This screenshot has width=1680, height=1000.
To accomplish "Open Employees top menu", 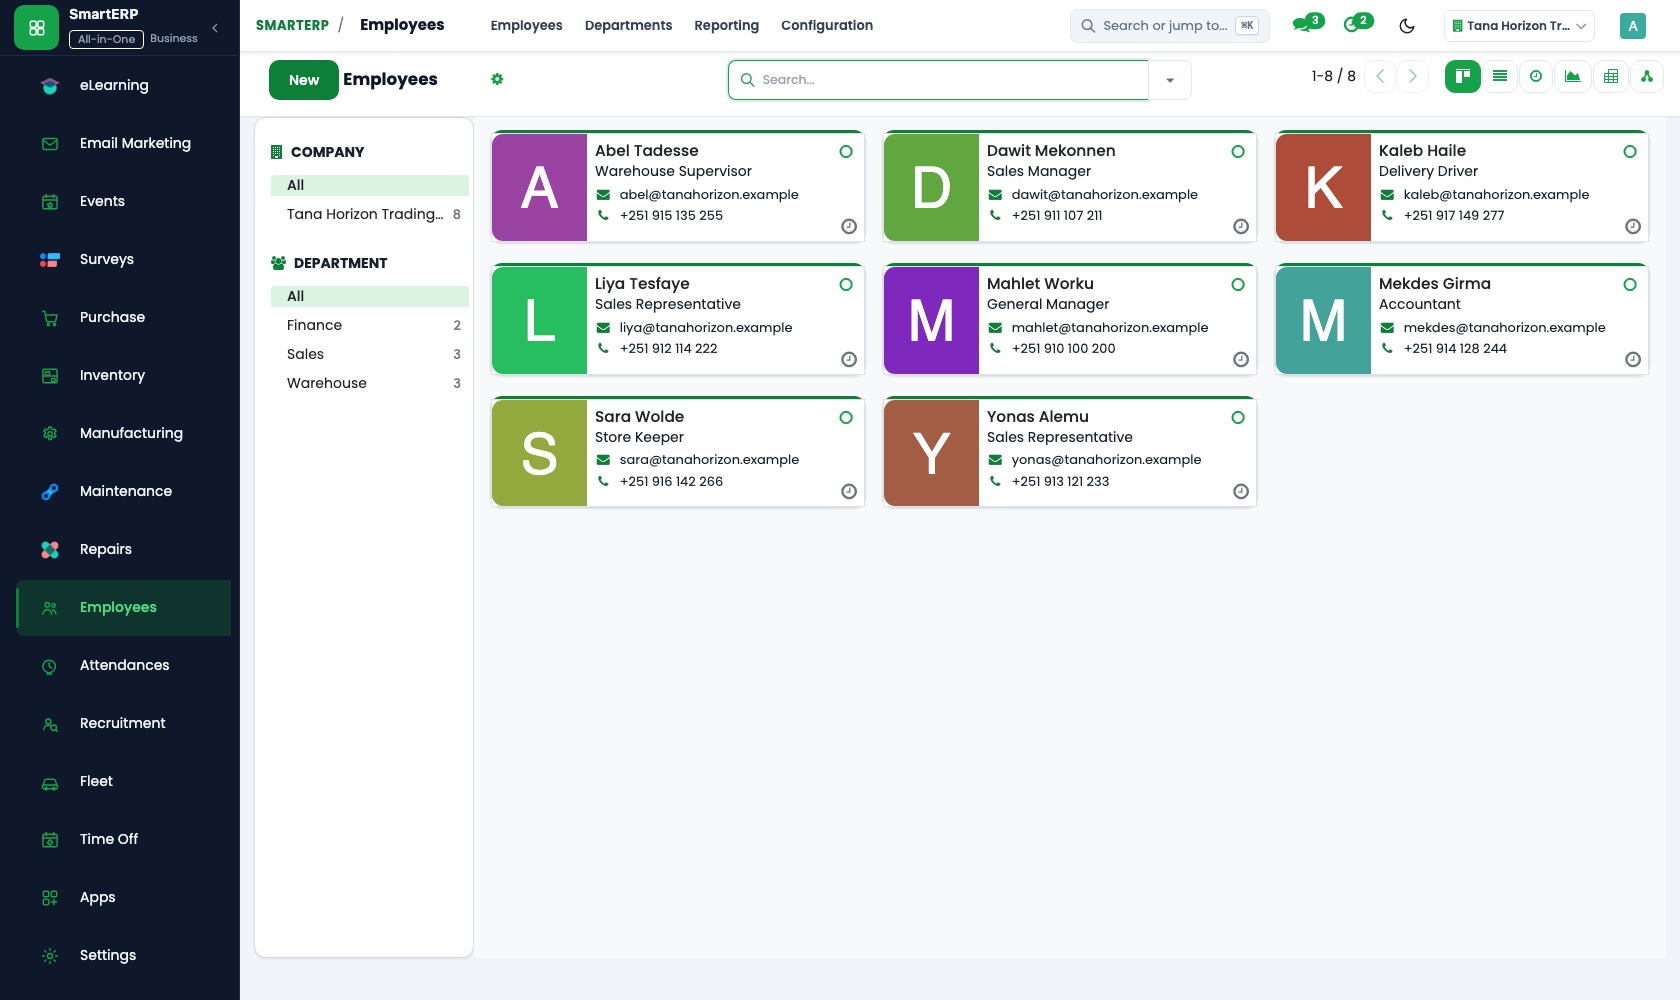I will (526, 26).
